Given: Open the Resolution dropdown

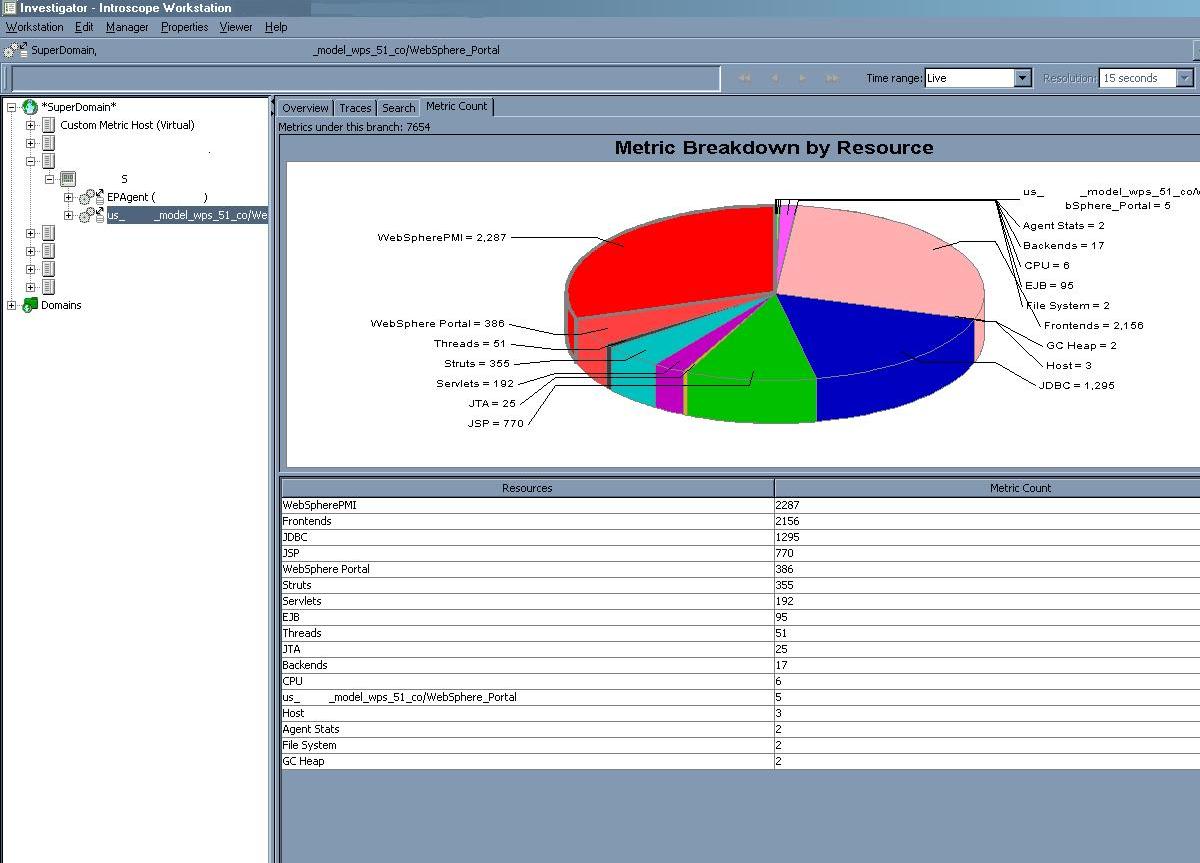Looking at the screenshot, I should pos(1184,78).
